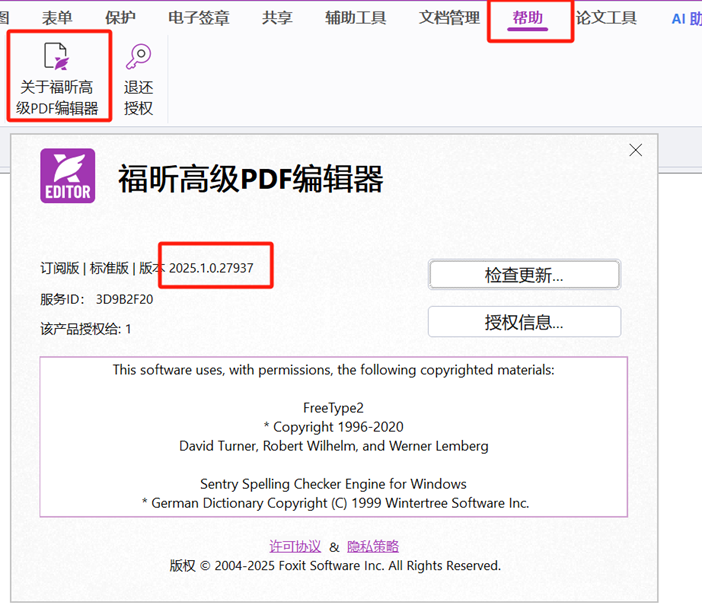
Task: Click the Copyright 1996-2020 line
Action: (x=334, y=427)
